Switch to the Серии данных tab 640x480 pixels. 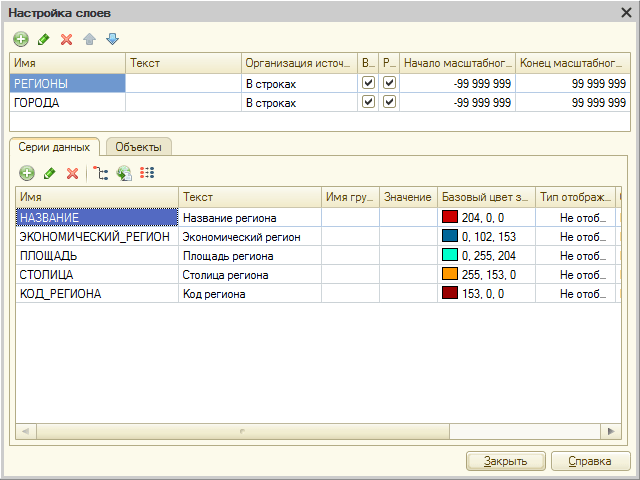click(x=54, y=147)
